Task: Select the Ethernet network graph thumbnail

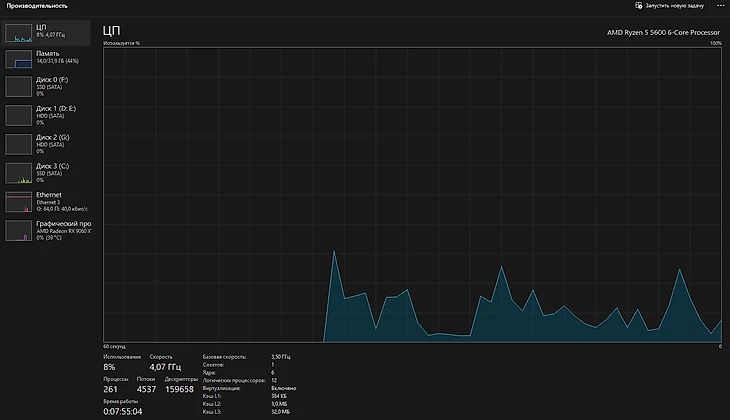Action: (19, 202)
